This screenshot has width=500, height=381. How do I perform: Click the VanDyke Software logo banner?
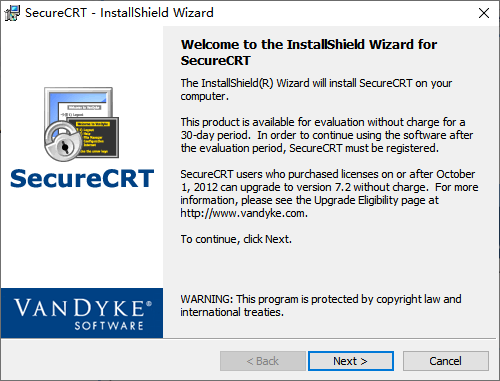82,313
